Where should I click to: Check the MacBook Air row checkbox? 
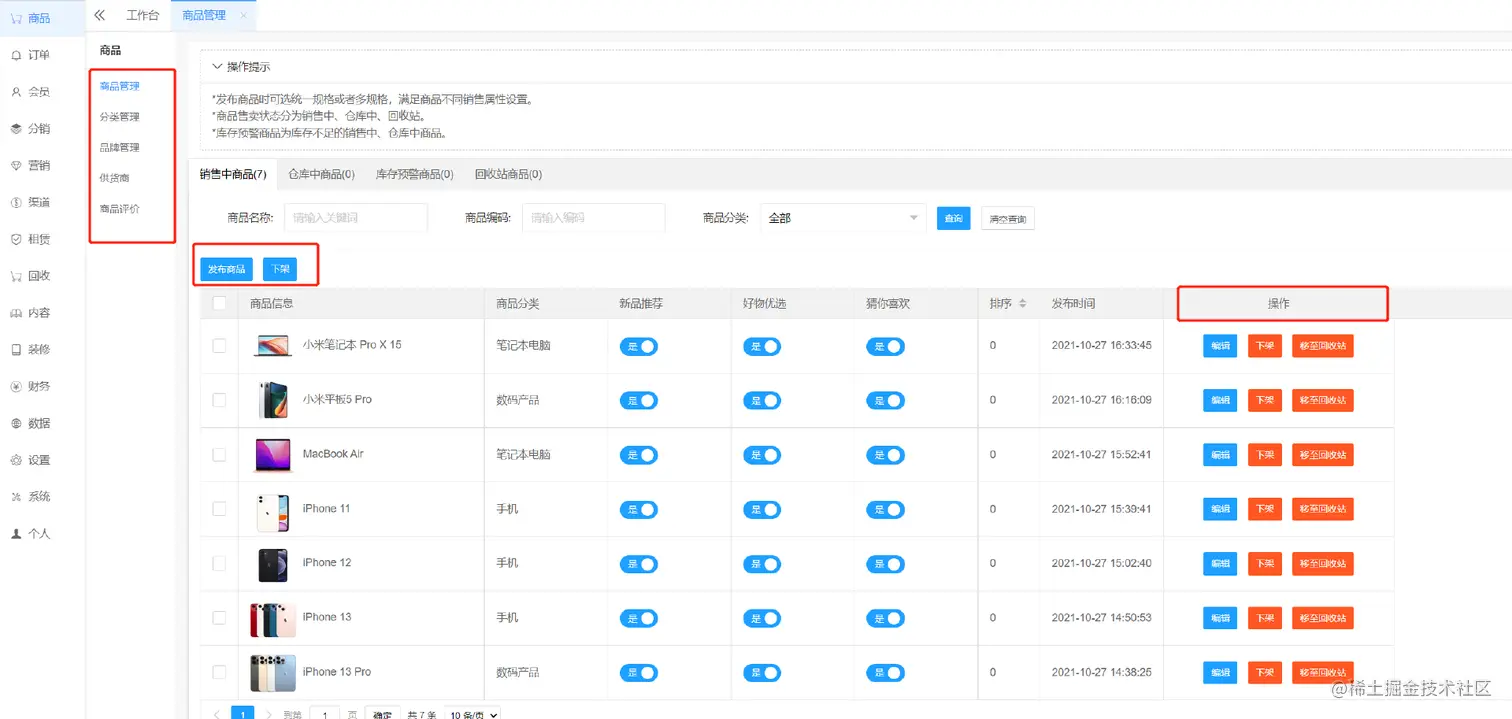pyautogui.click(x=219, y=454)
